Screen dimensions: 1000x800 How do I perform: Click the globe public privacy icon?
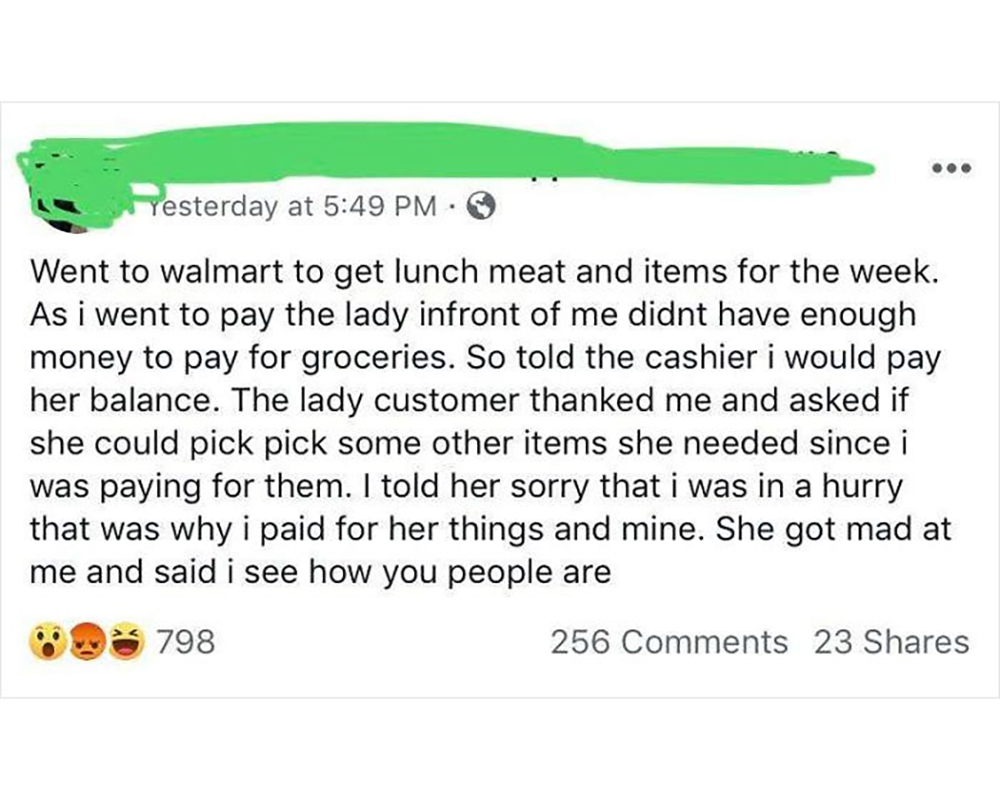point(483,207)
